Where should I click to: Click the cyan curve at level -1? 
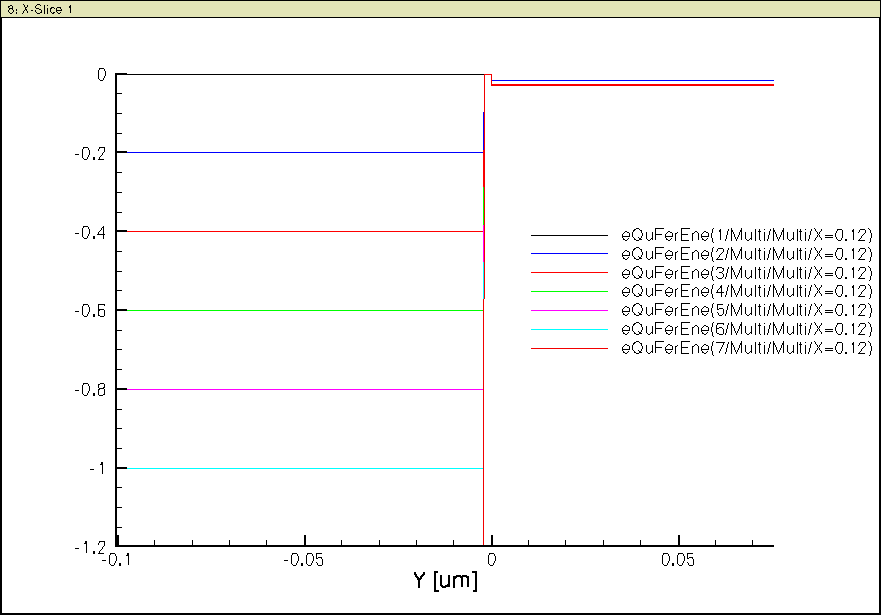[305, 468]
